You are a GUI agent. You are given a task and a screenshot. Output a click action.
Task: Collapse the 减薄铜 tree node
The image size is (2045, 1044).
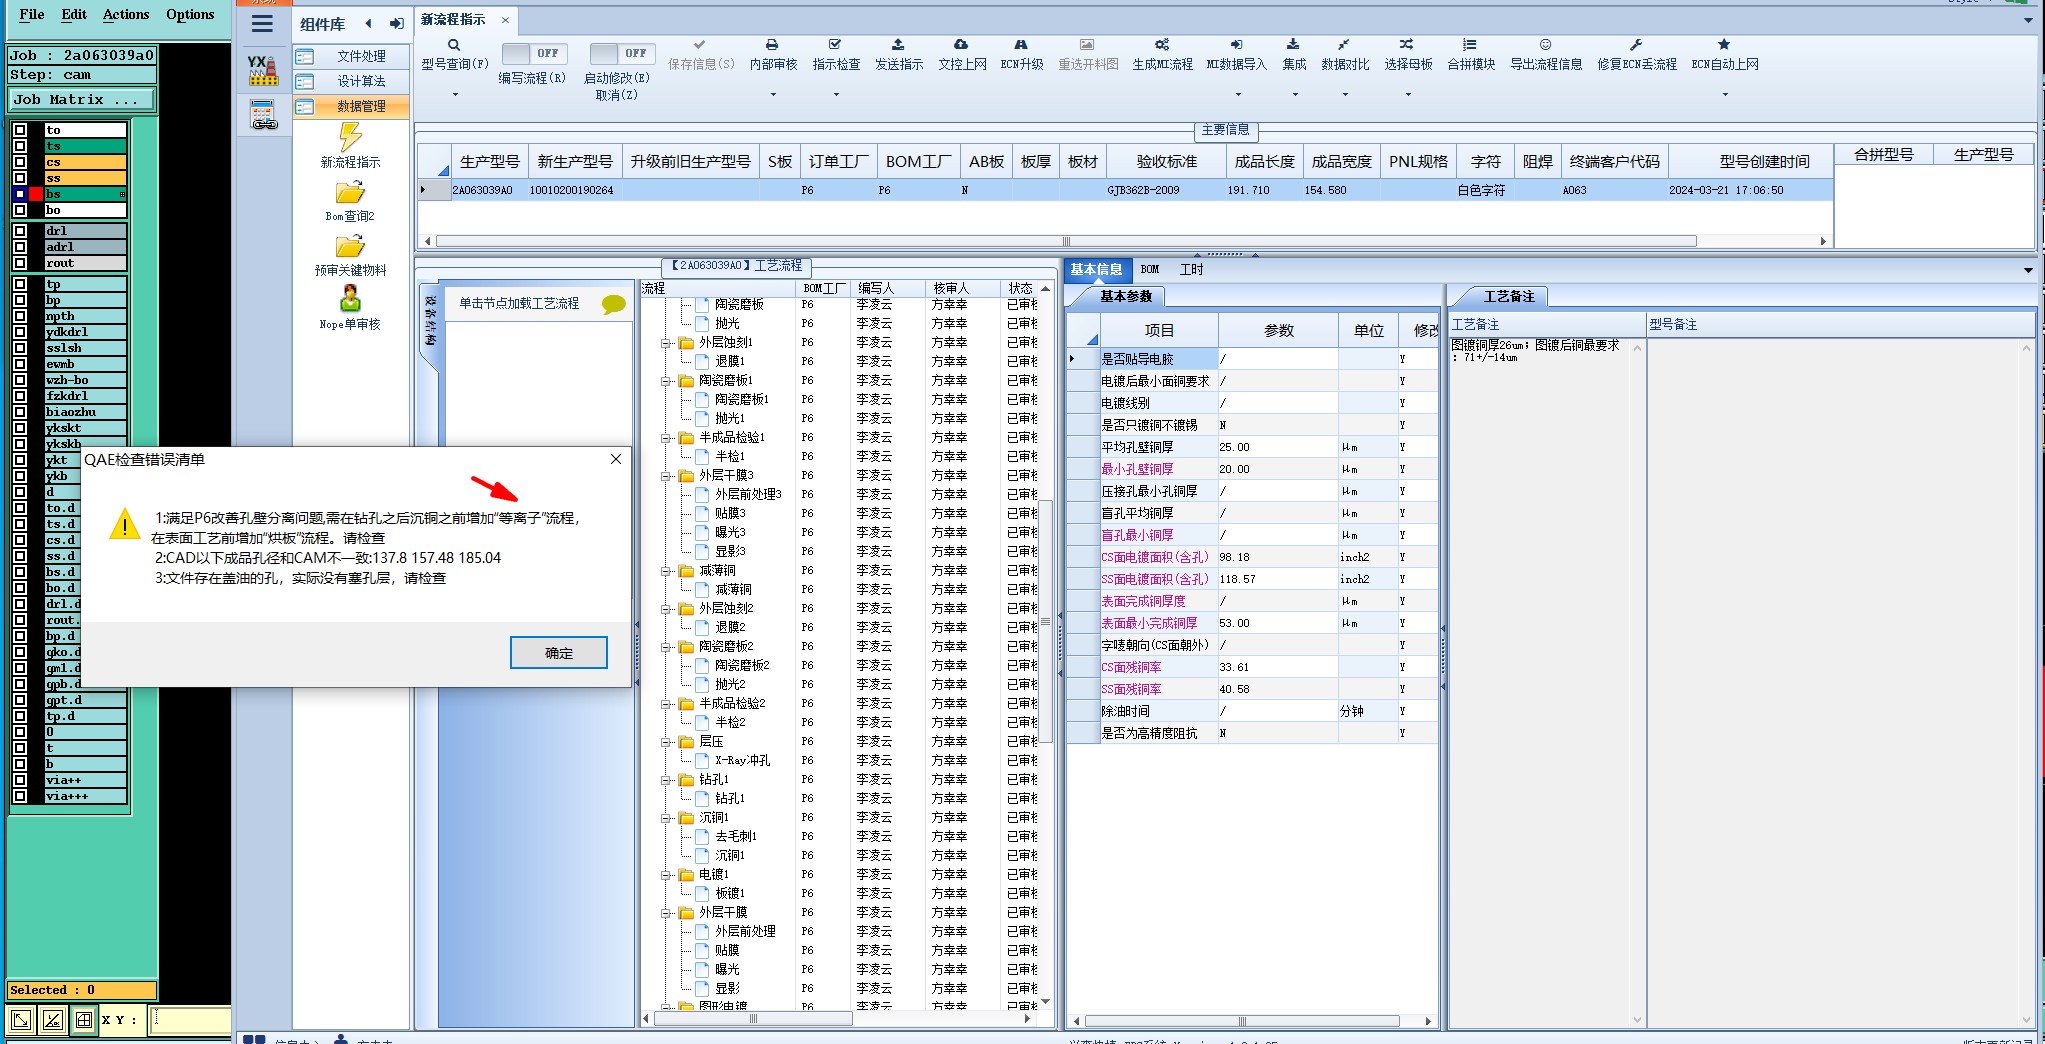[x=666, y=571]
